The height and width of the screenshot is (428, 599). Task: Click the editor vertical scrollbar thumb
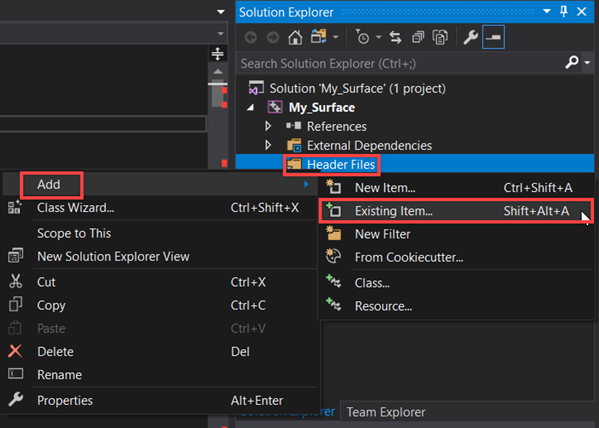coord(218,94)
